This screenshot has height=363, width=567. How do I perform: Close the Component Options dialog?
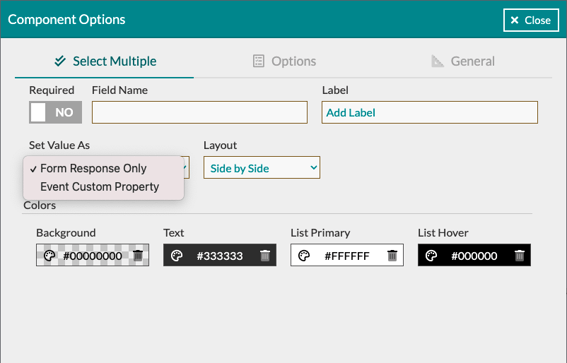531,20
